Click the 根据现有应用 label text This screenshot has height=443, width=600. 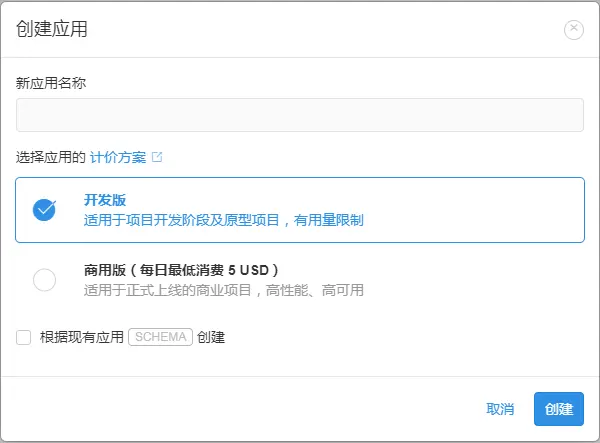click(81, 337)
